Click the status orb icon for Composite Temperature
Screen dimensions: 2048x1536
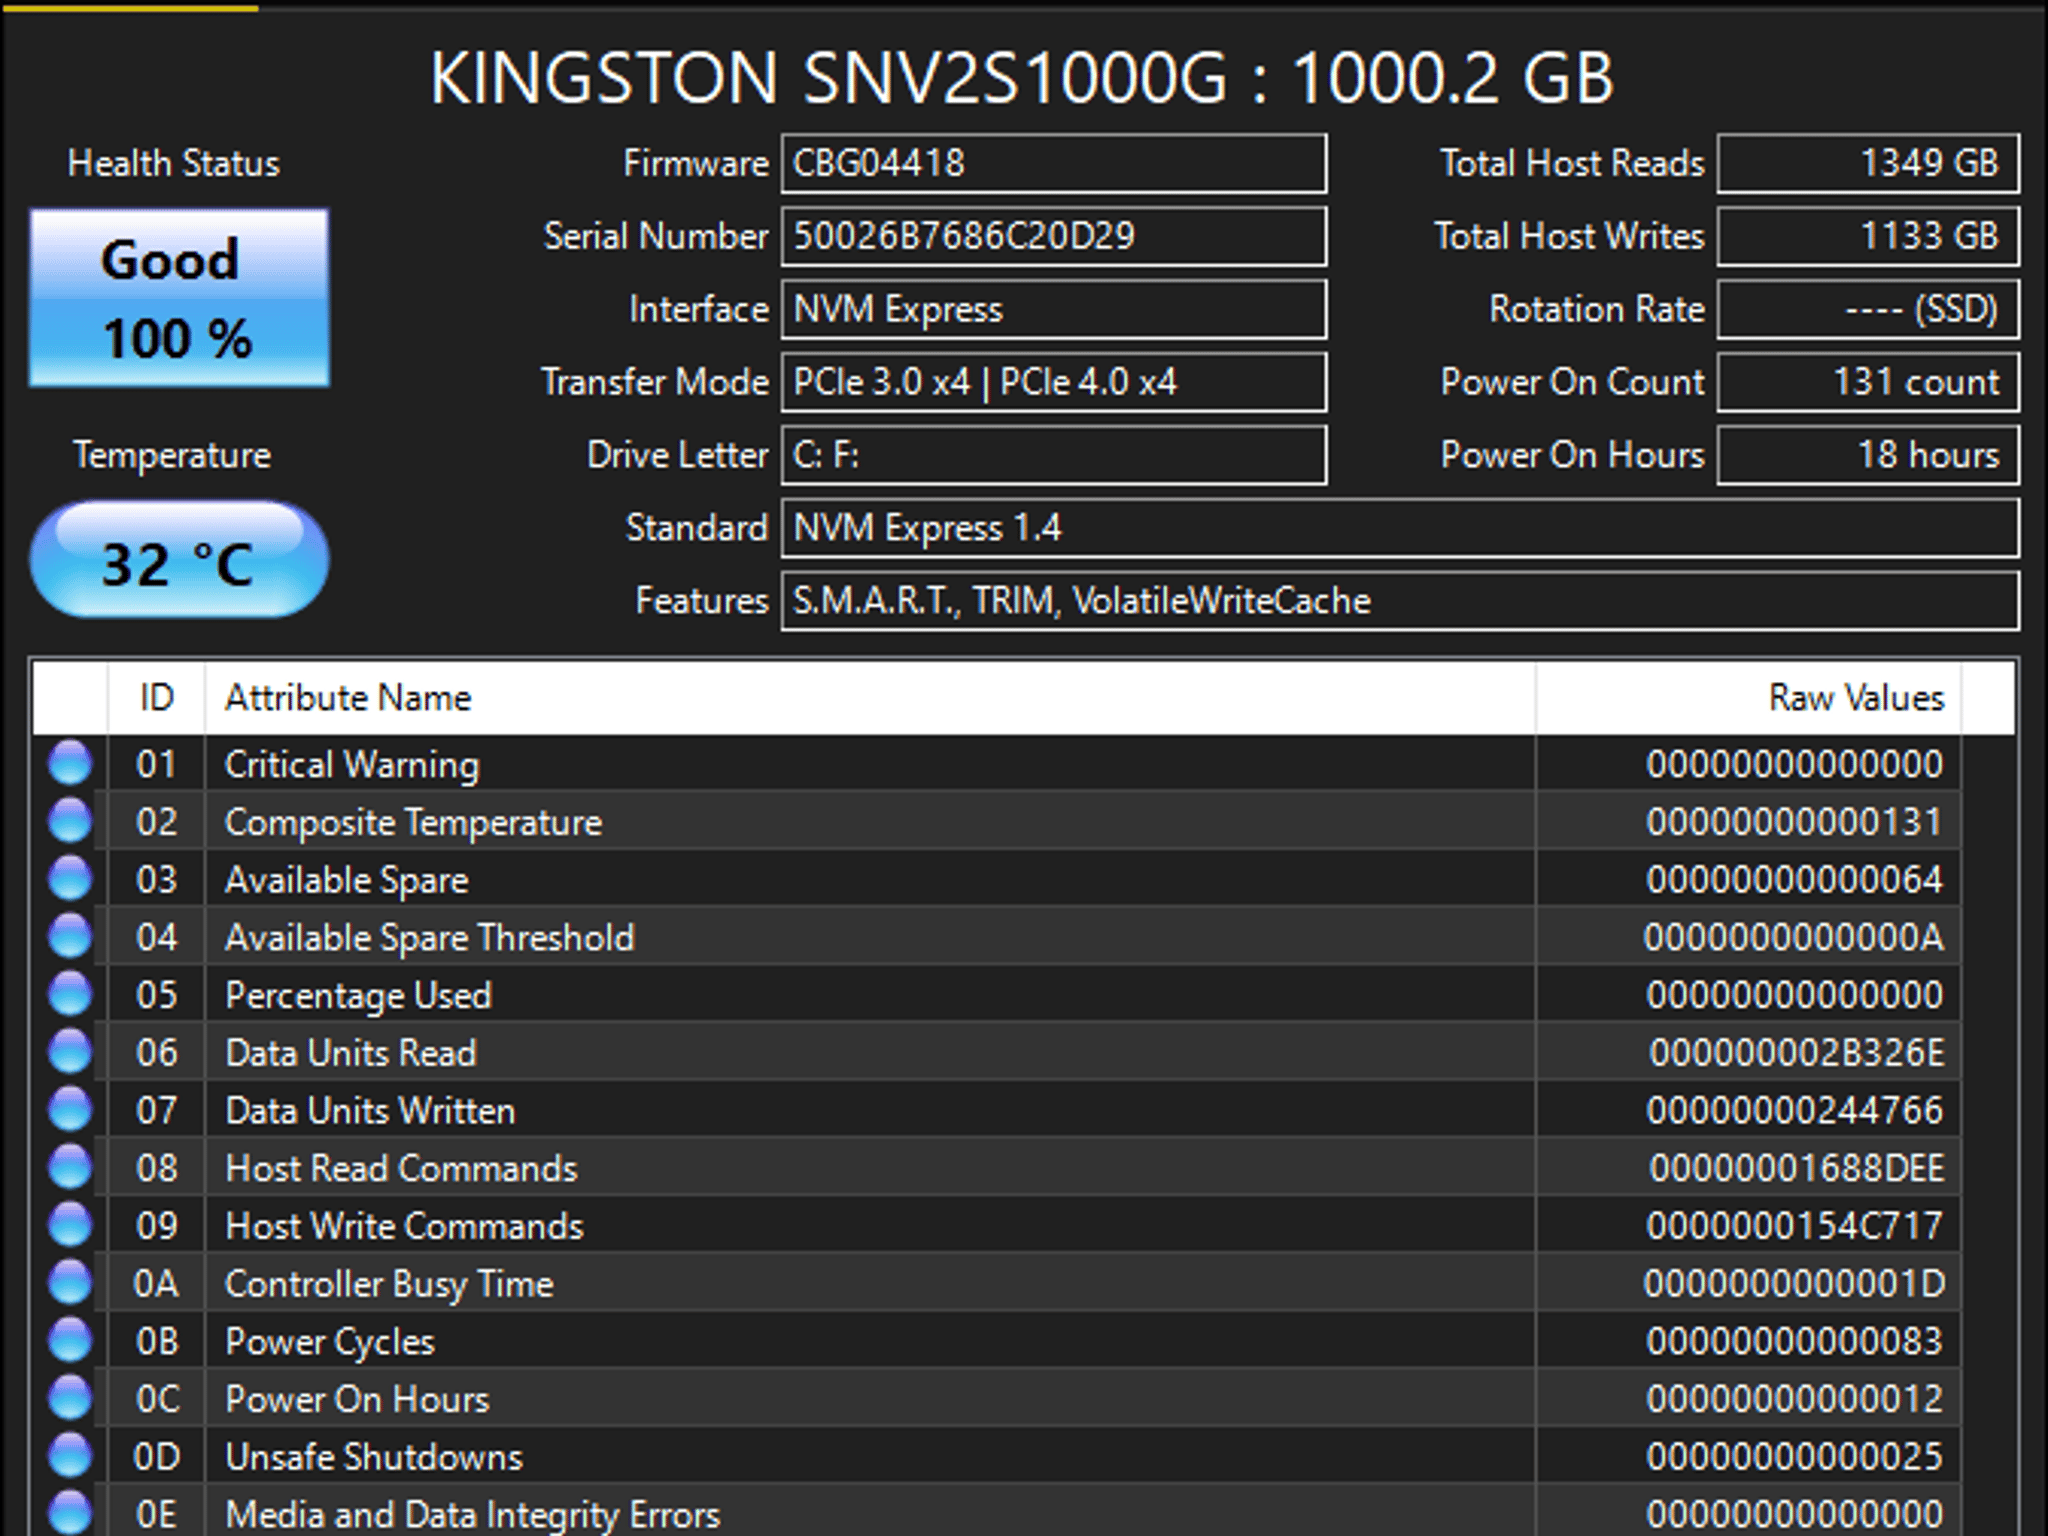(x=70, y=821)
